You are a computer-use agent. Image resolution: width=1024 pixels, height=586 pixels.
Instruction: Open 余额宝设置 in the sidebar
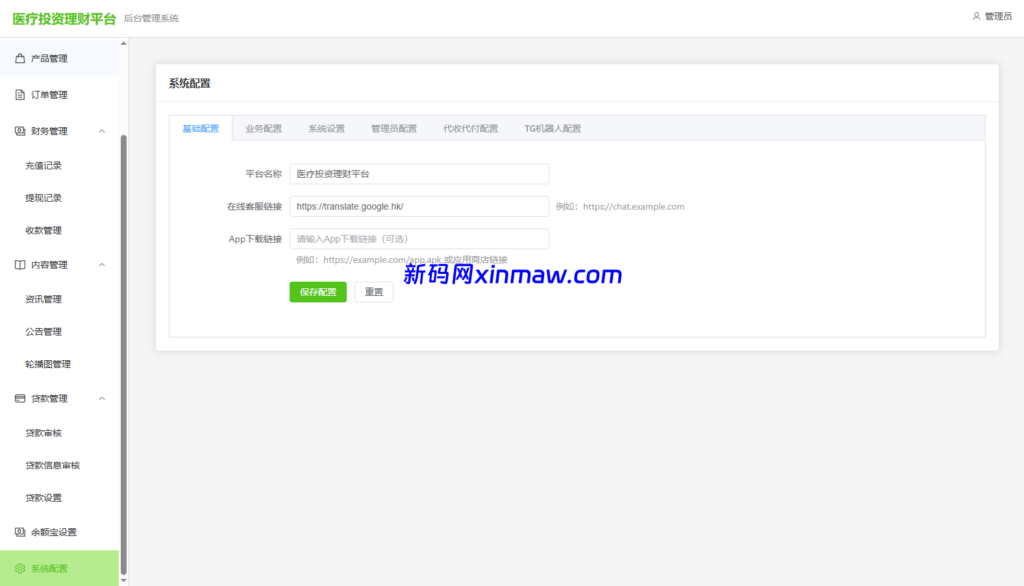59,532
